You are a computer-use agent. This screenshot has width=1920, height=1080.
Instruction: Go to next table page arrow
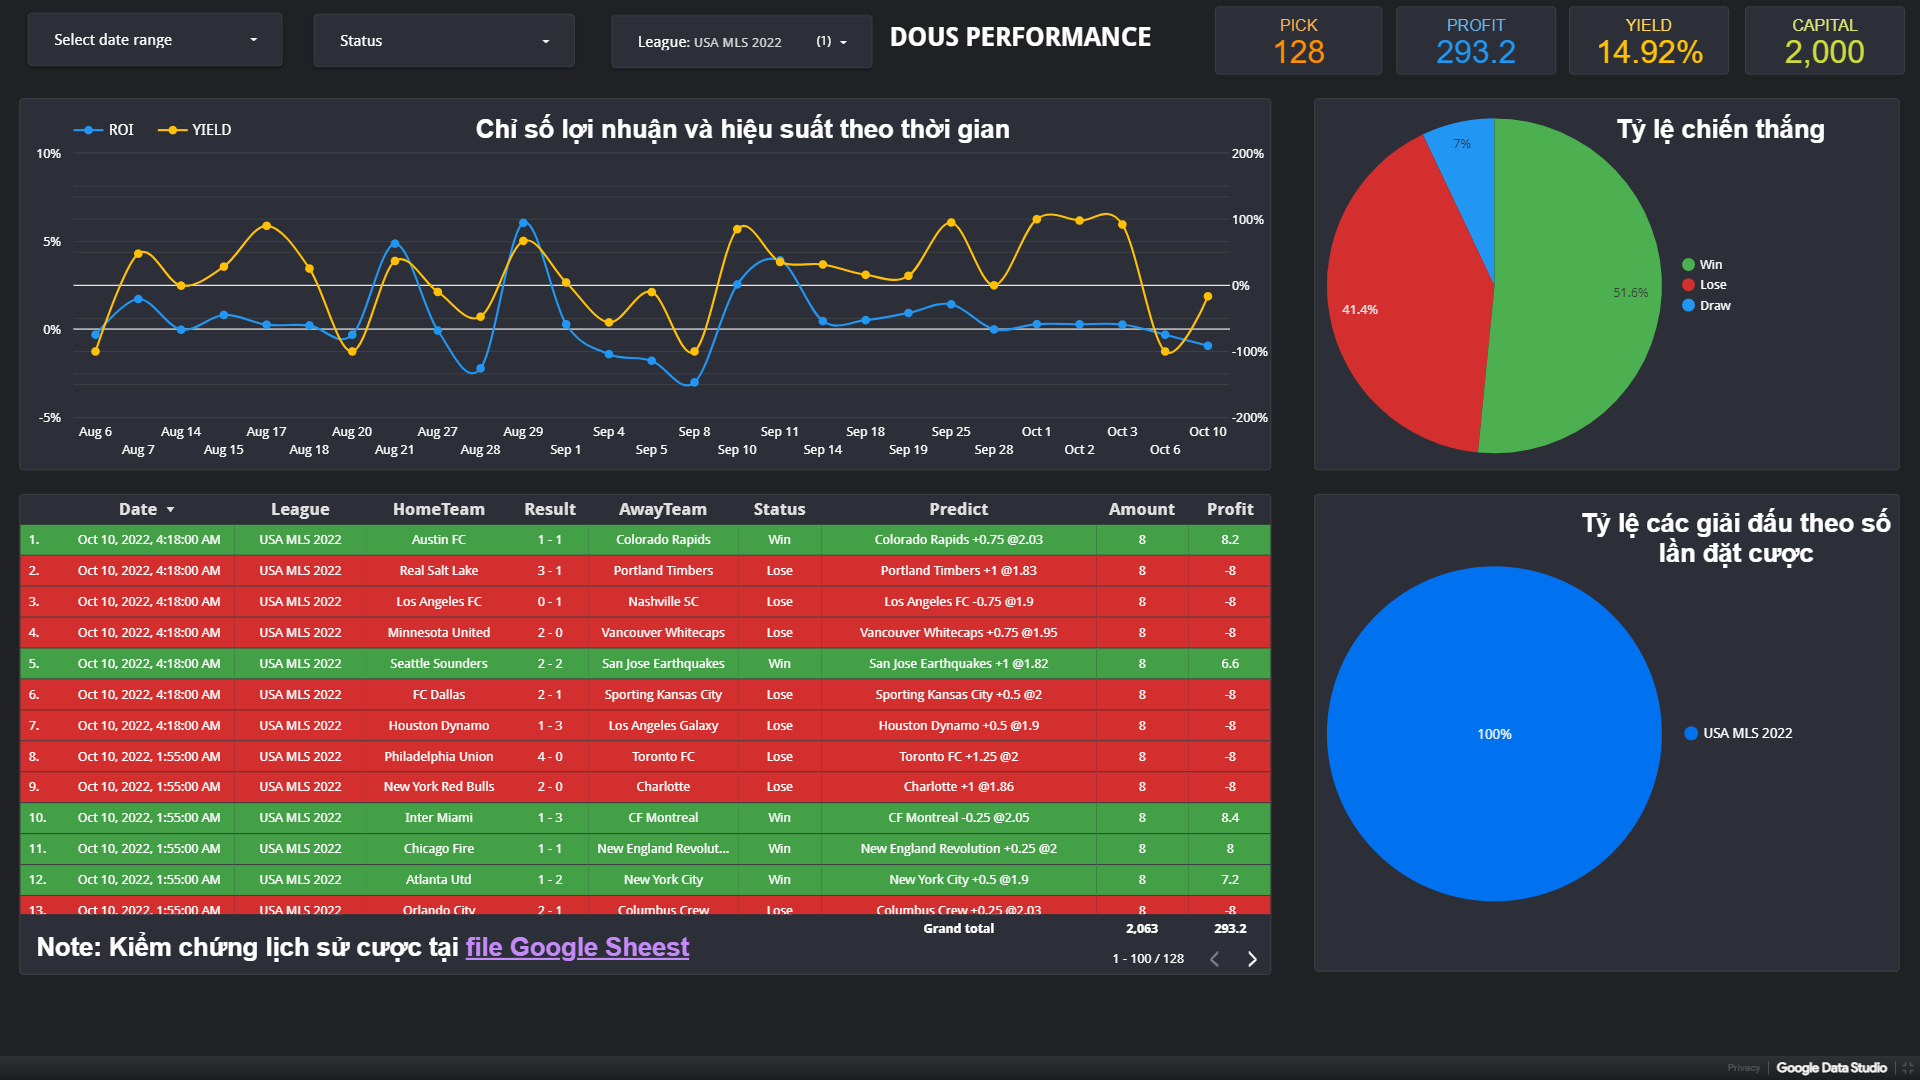tap(1252, 959)
